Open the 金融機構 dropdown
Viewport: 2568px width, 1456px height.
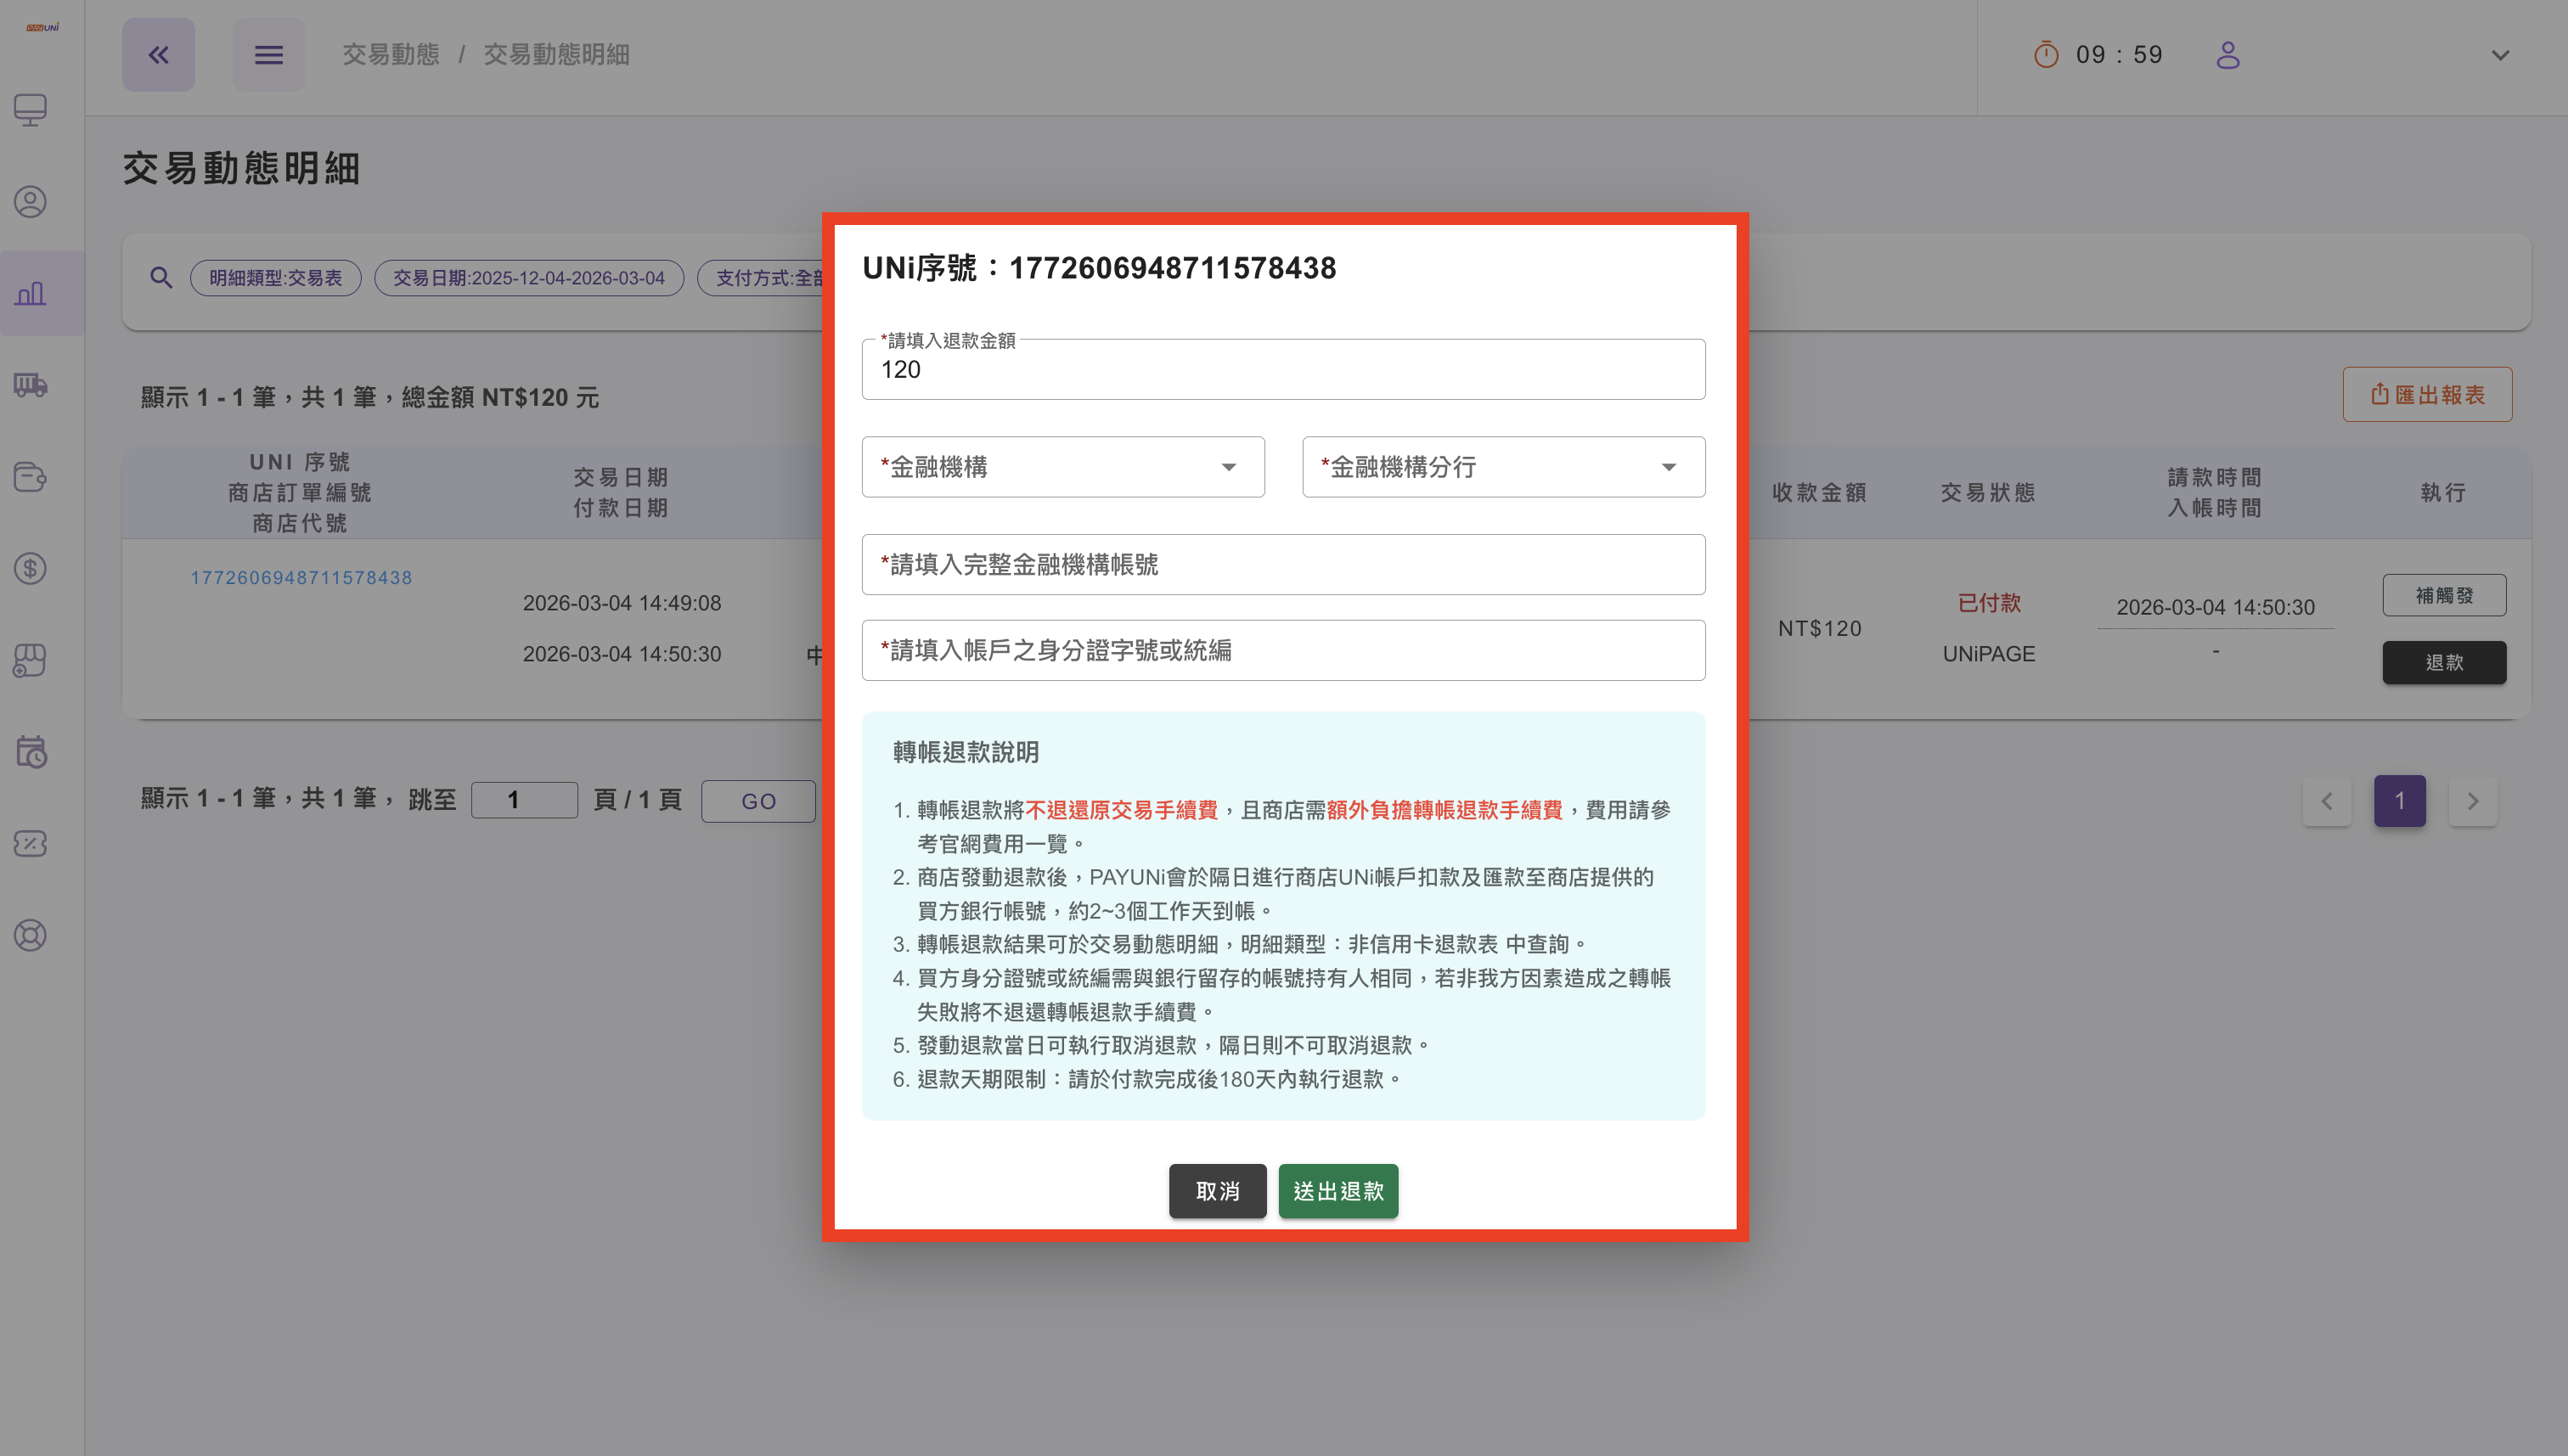pyautogui.click(x=1062, y=466)
